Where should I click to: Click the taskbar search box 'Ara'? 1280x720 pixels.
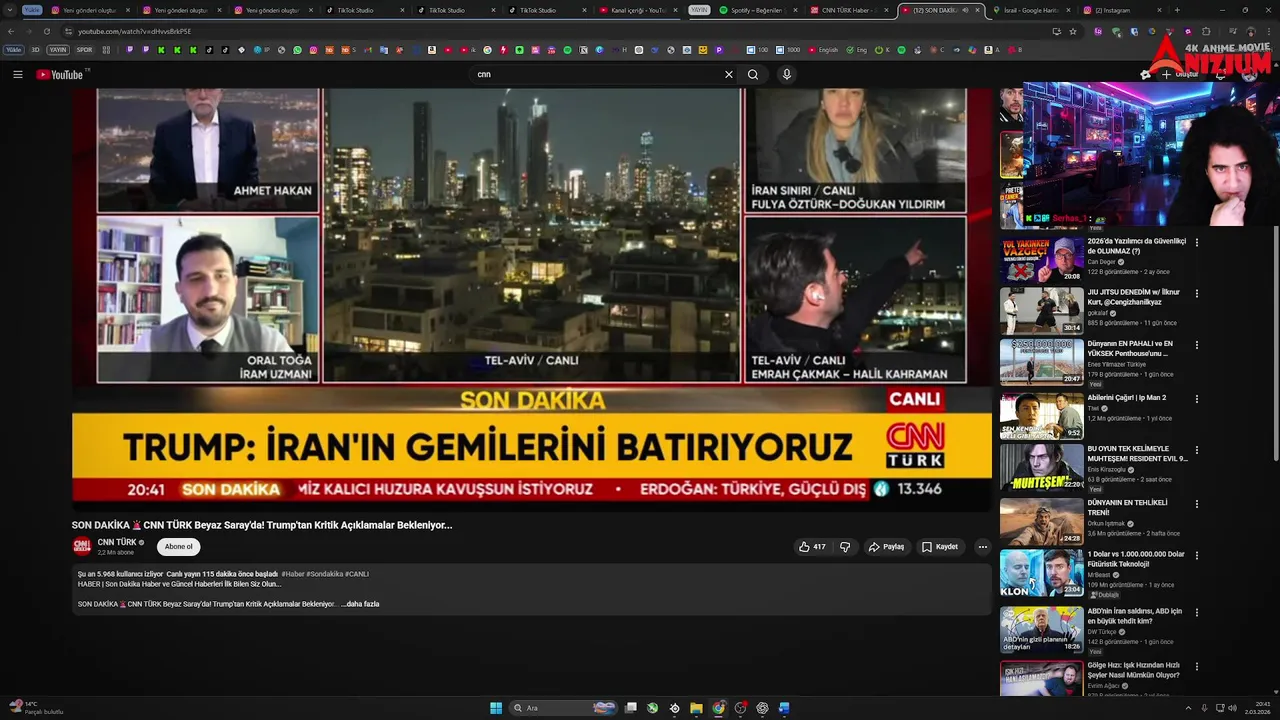565,708
